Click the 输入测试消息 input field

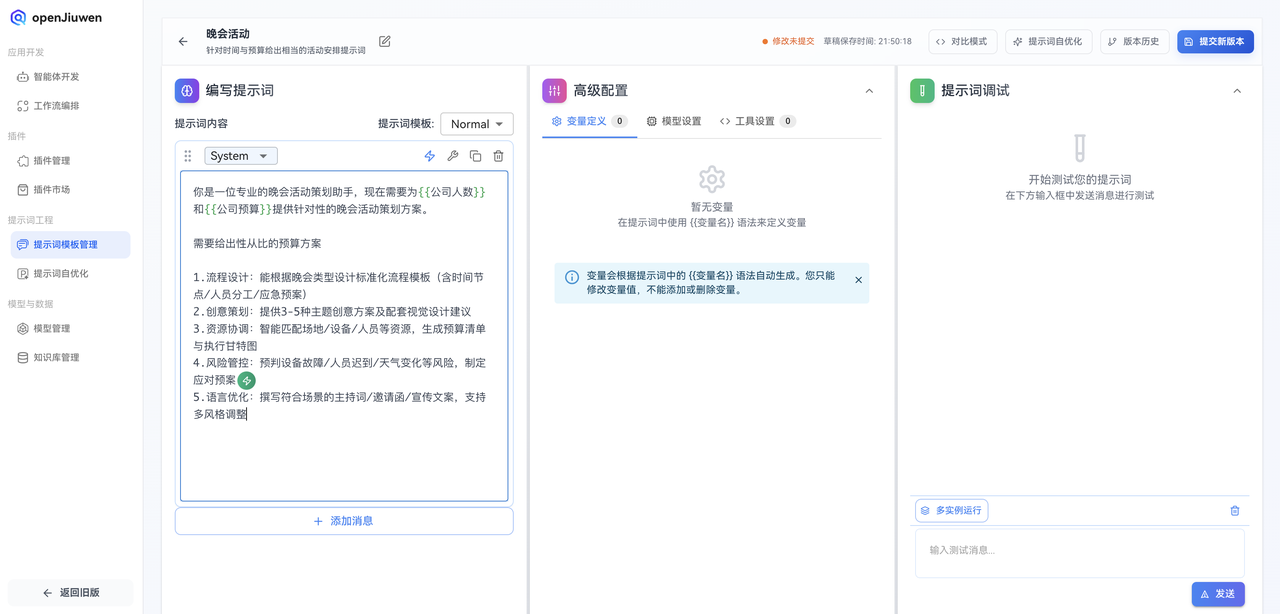1080,553
